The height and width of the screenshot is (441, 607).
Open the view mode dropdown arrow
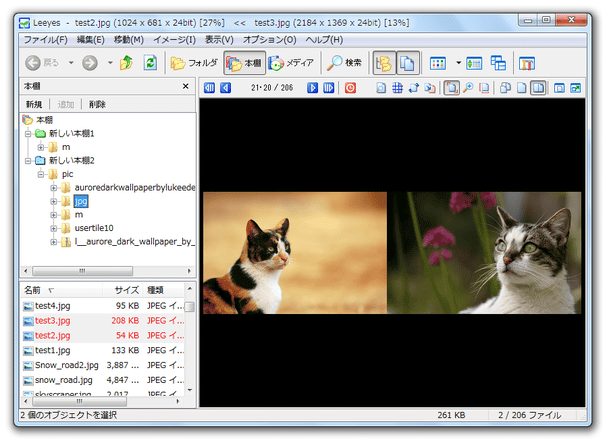coord(458,63)
